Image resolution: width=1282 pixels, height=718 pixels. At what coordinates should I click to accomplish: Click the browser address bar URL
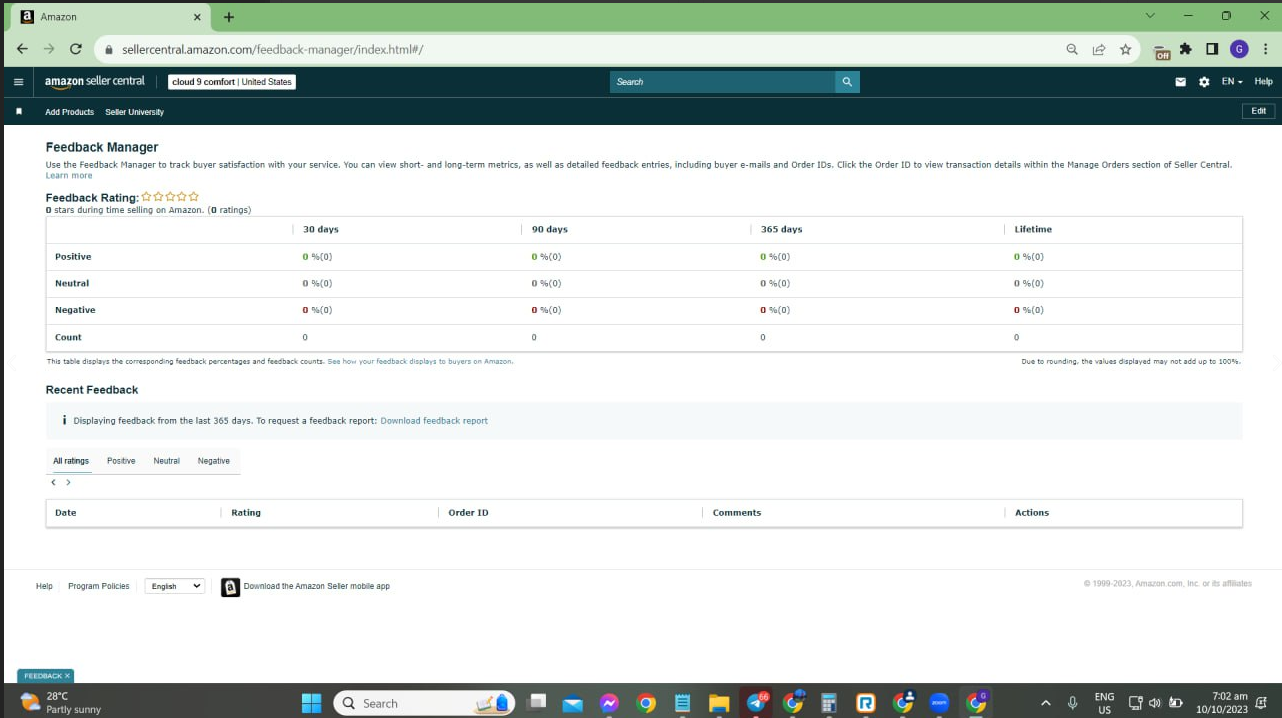pos(272,49)
